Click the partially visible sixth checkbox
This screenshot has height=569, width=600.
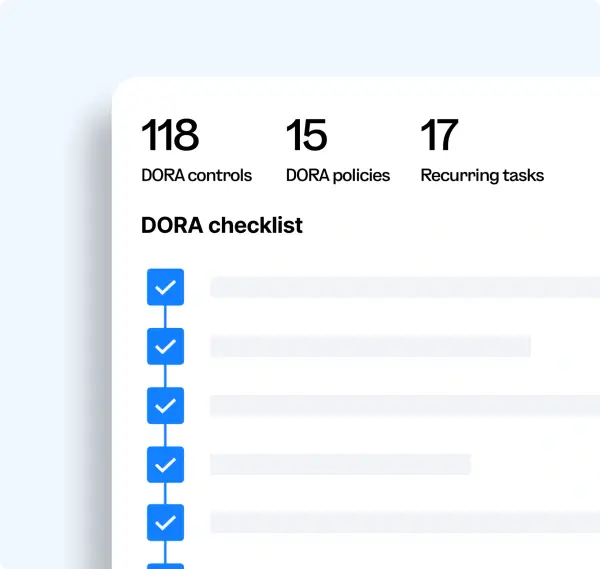tap(166, 565)
